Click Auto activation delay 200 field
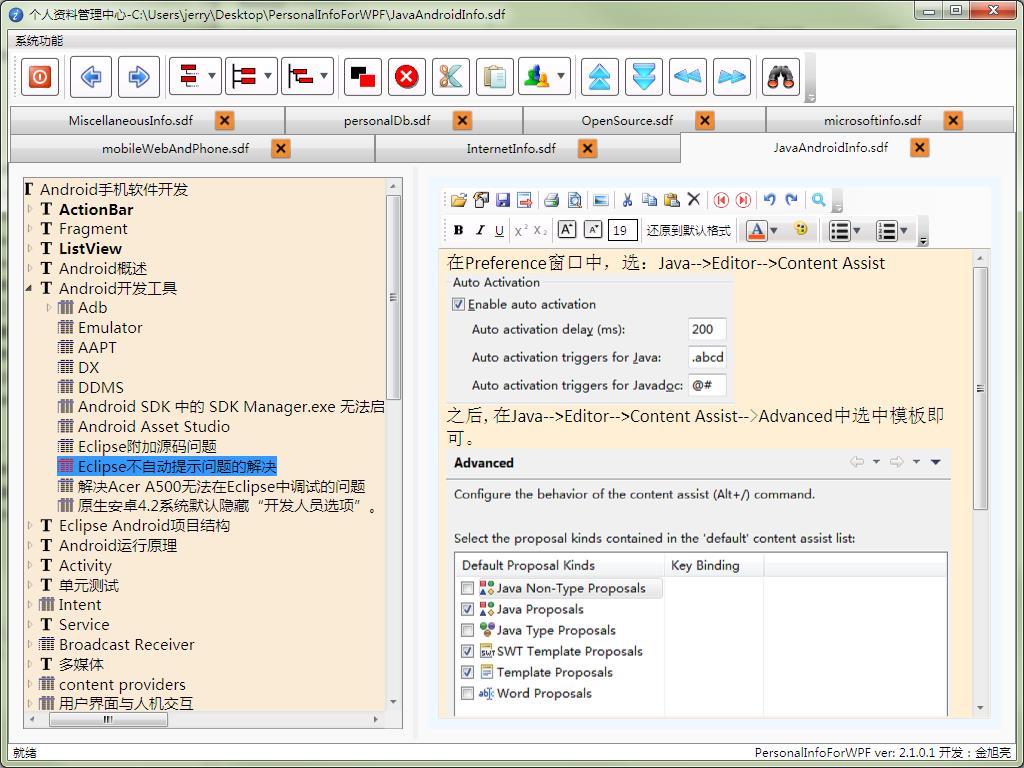Viewport: 1024px width, 768px height. point(707,329)
